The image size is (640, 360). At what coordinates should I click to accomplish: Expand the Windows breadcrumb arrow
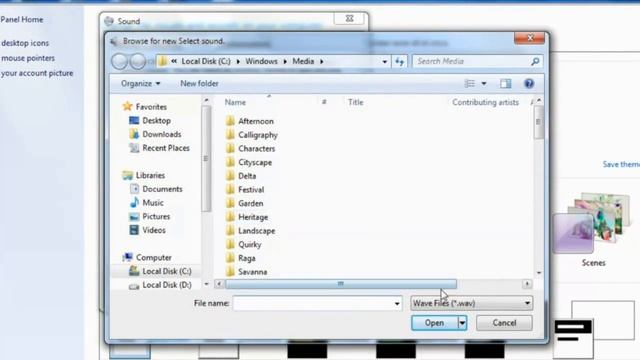tap(285, 62)
